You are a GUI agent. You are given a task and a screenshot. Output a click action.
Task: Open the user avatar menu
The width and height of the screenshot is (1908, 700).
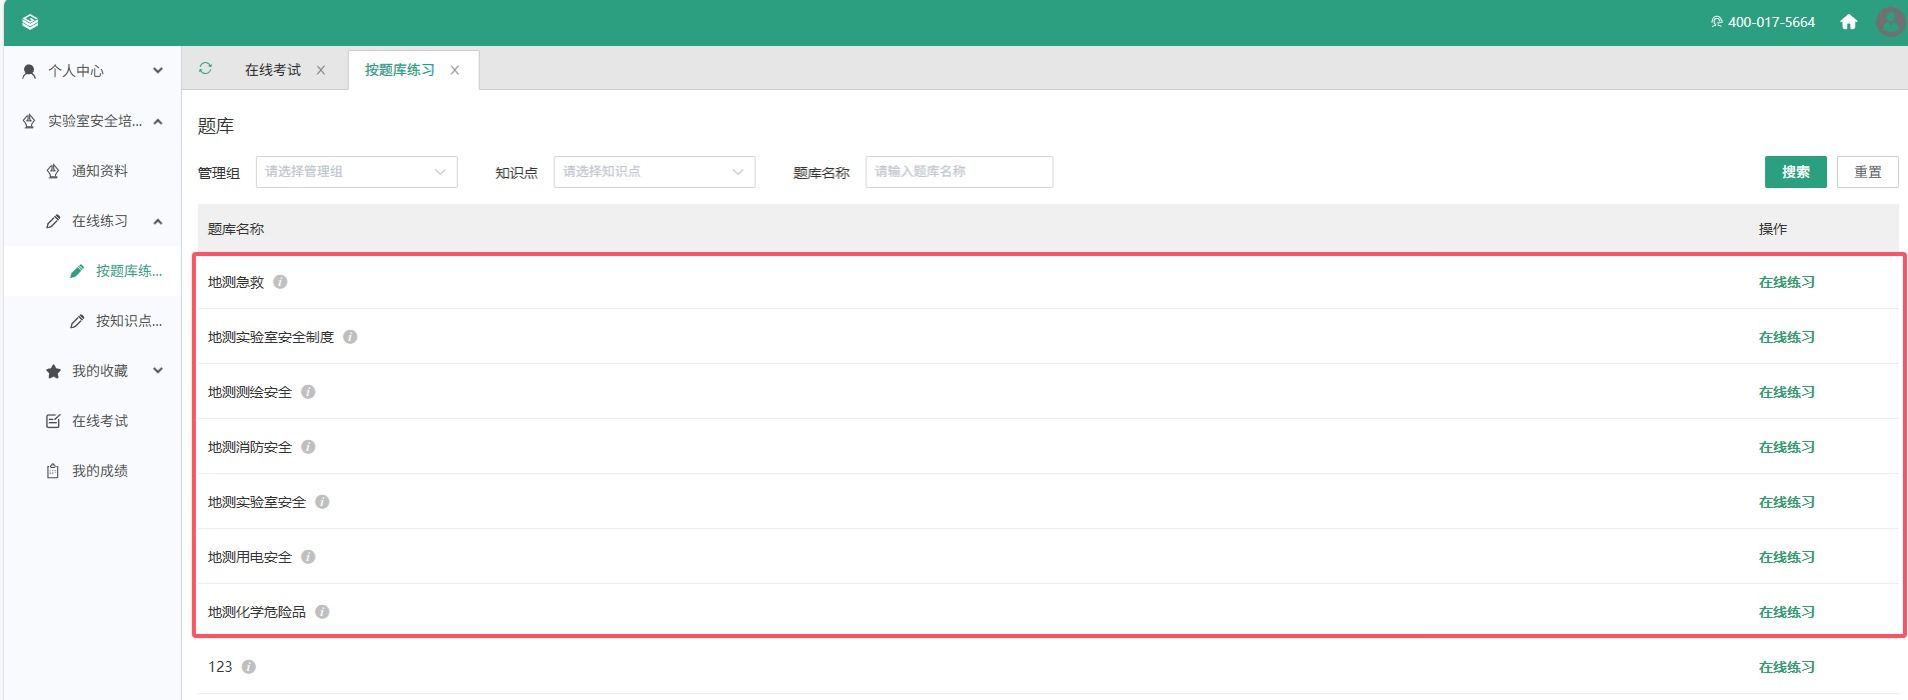coord(1889,22)
